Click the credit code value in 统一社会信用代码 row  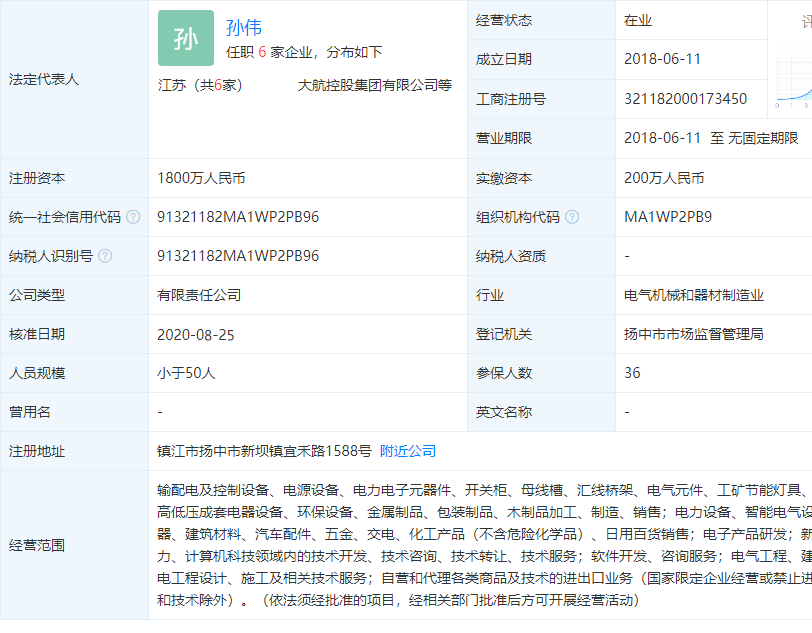(x=238, y=217)
